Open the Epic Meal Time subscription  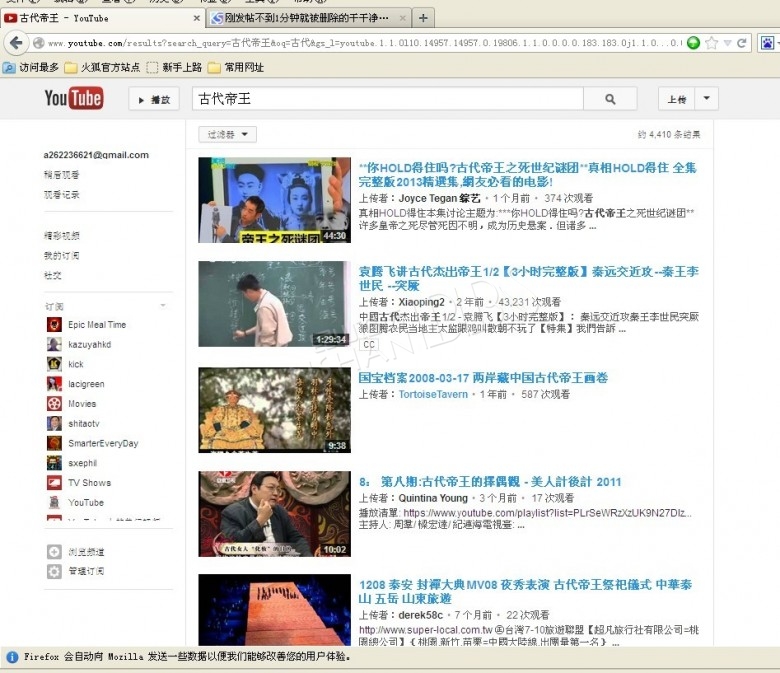(97, 325)
